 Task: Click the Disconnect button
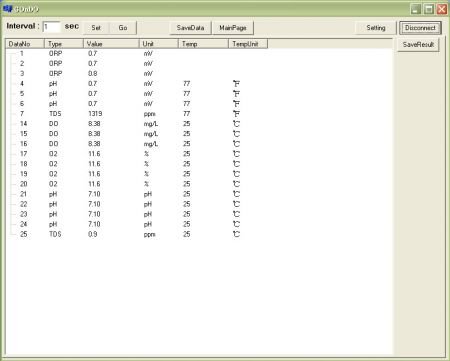[420, 28]
